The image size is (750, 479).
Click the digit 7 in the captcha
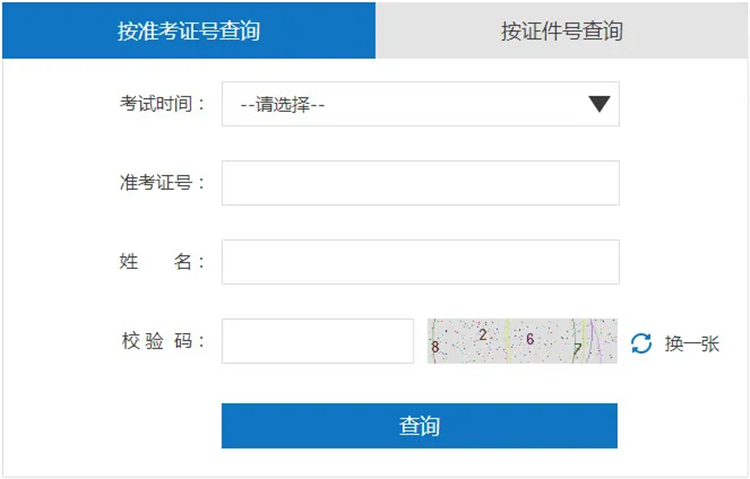pyautogui.click(x=577, y=349)
